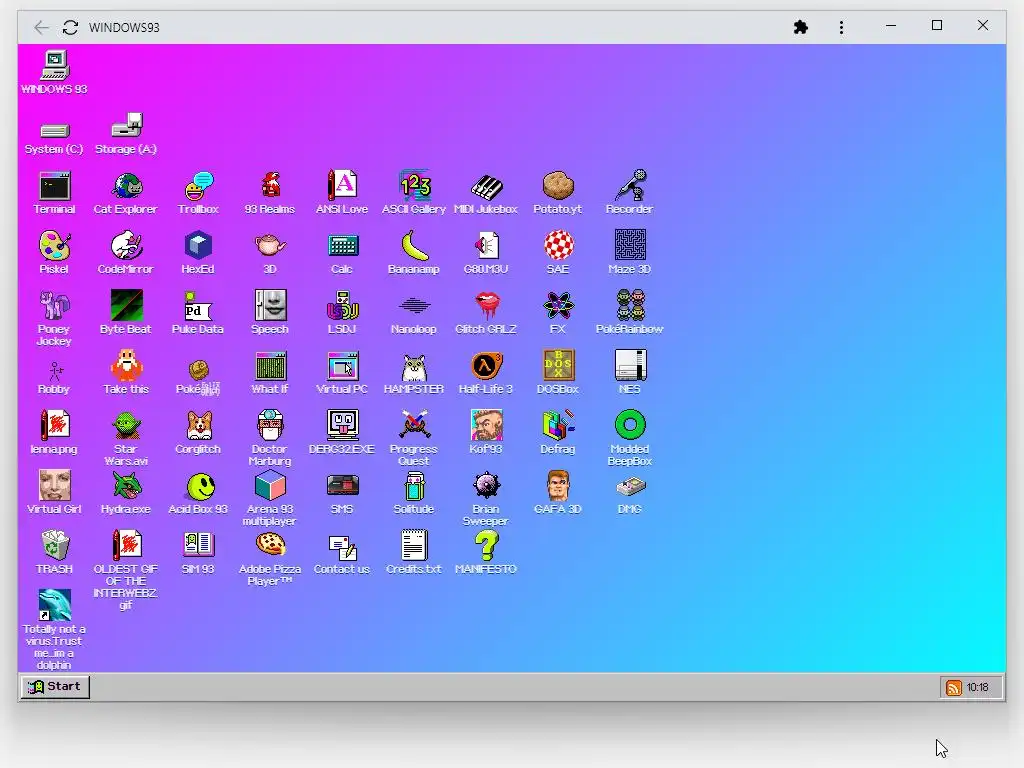Select the HAMPSTER icon
This screenshot has width=1024, height=768.
click(414, 367)
